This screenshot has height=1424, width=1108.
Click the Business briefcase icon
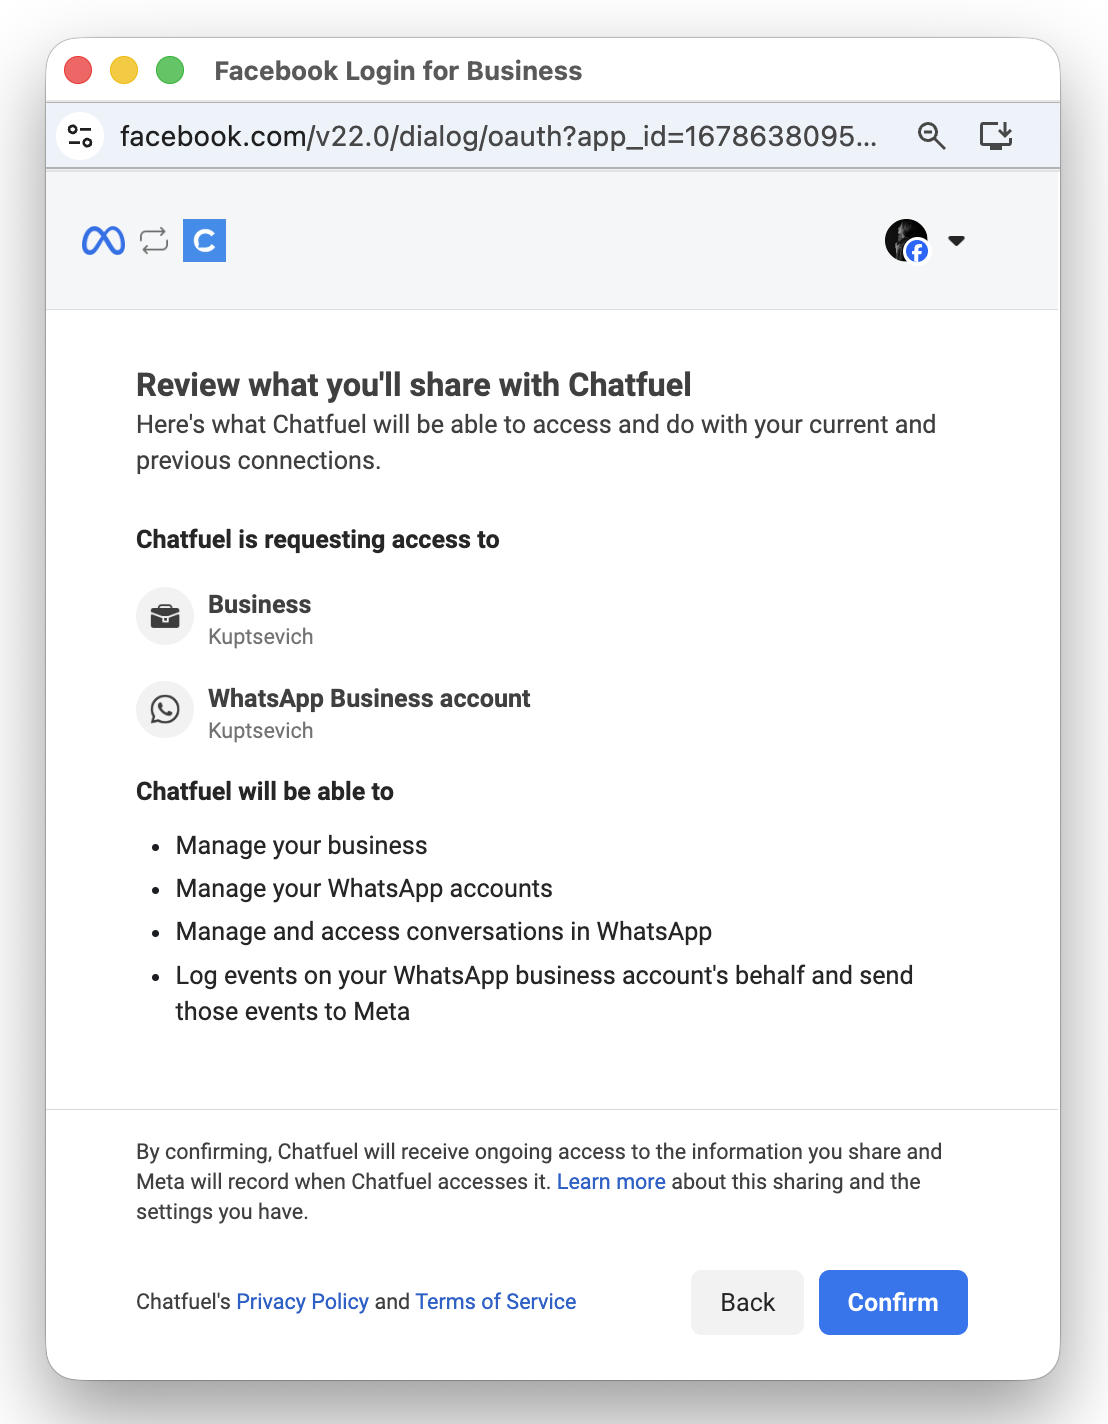(165, 616)
